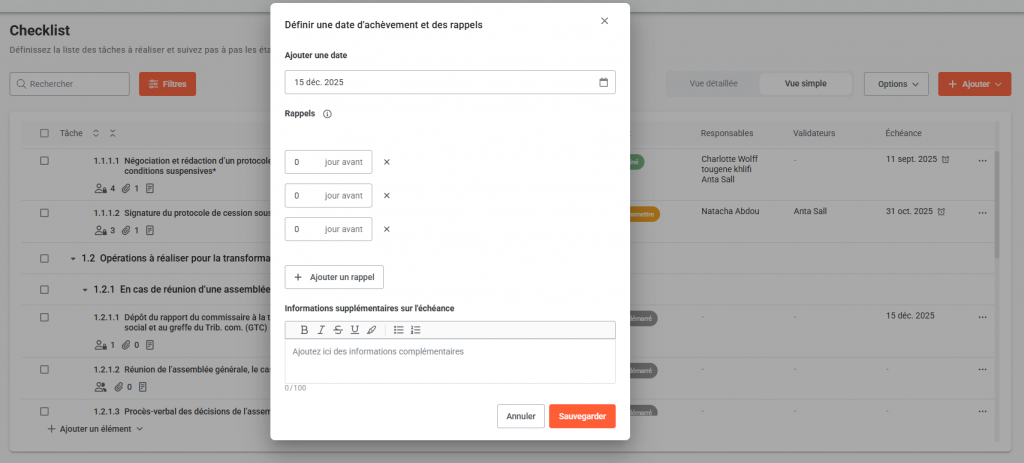Delete the third reminder row

coord(387,229)
